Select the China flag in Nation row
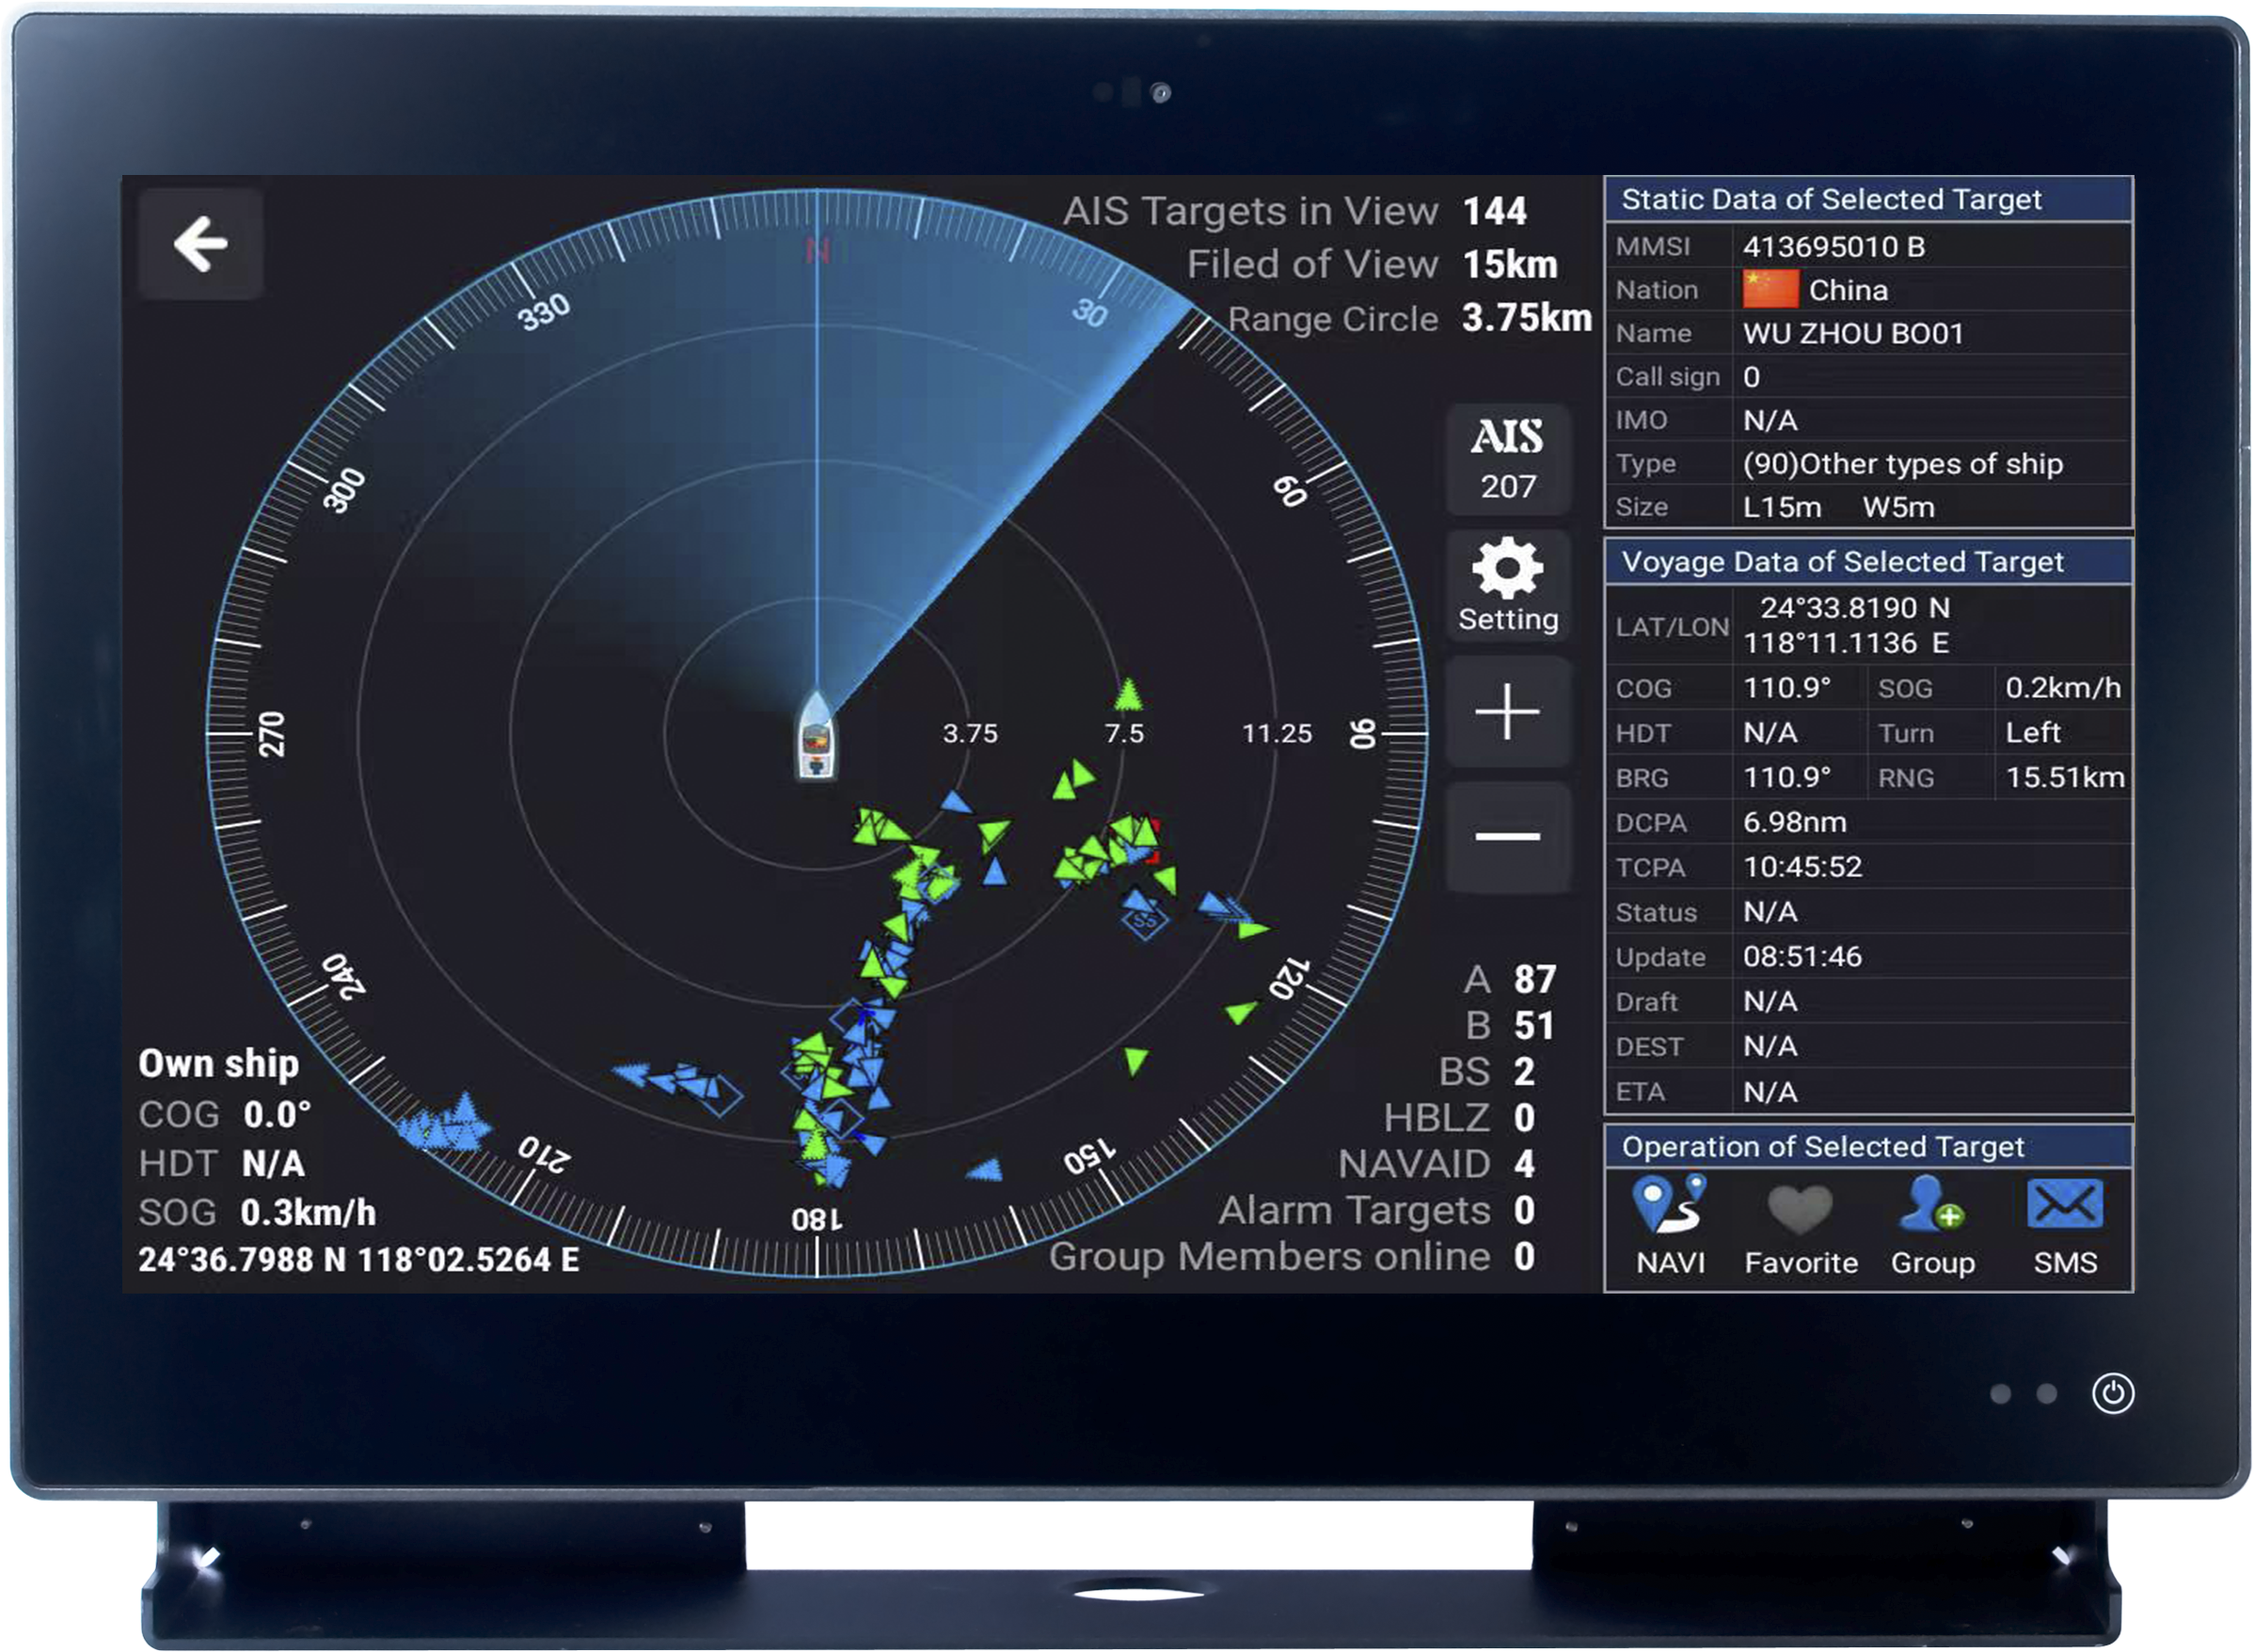 1770,289
